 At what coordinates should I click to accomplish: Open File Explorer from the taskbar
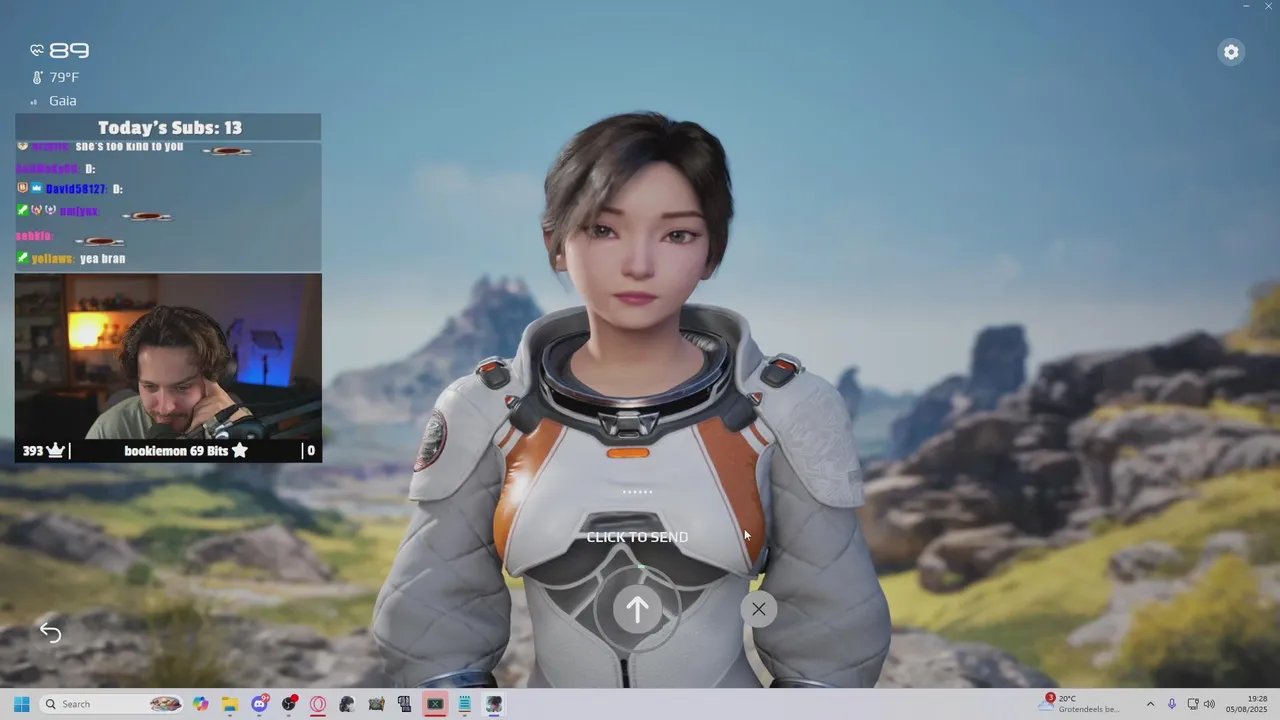click(229, 704)
